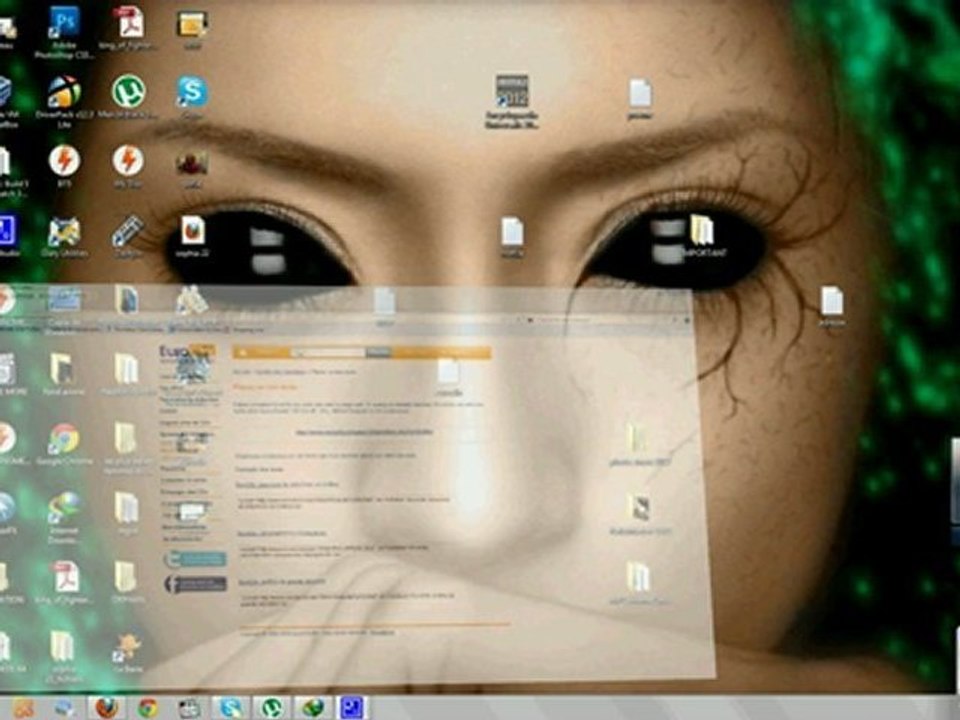This screenshot has width=960, height=720.
Task: Click the Facebook button in the sidebar
Action: [x=195, y=584]
